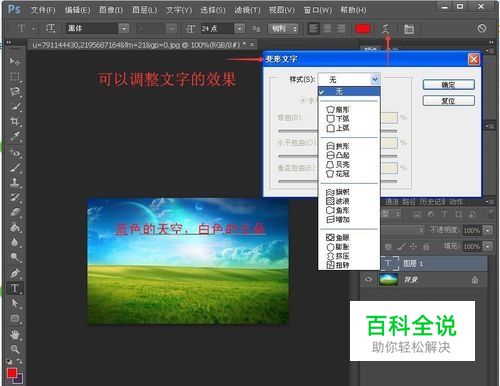Click the 确定 button in warp dialog
Screen dimensions: 500x386
(449, 84)
